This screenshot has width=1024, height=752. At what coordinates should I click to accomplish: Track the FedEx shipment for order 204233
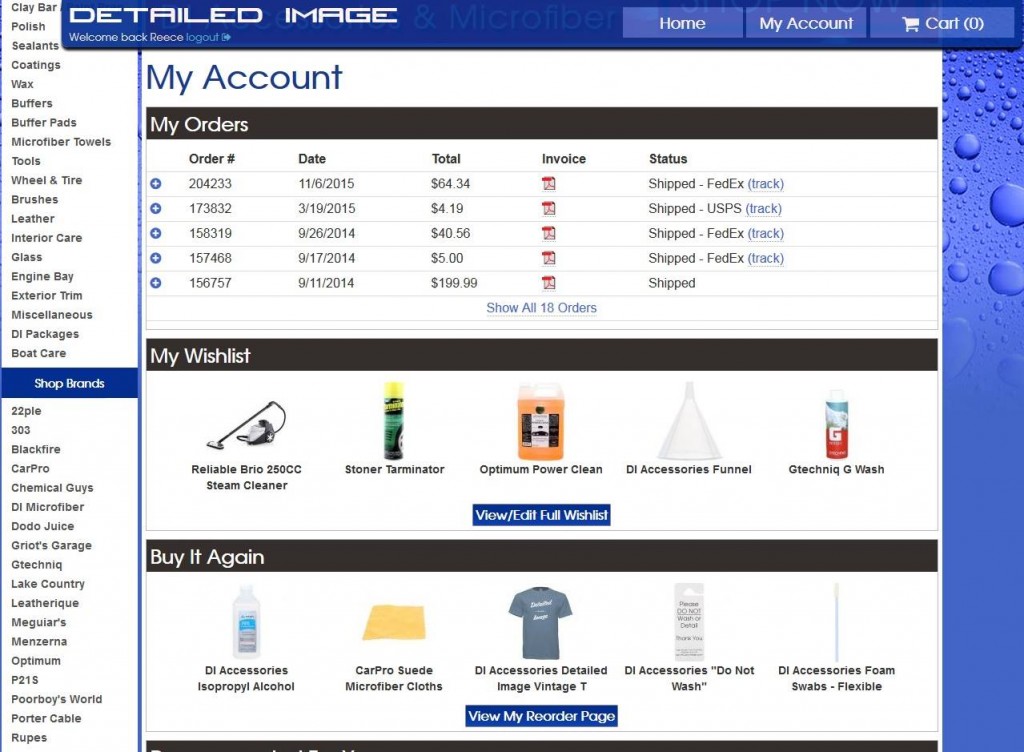point(765,184)
